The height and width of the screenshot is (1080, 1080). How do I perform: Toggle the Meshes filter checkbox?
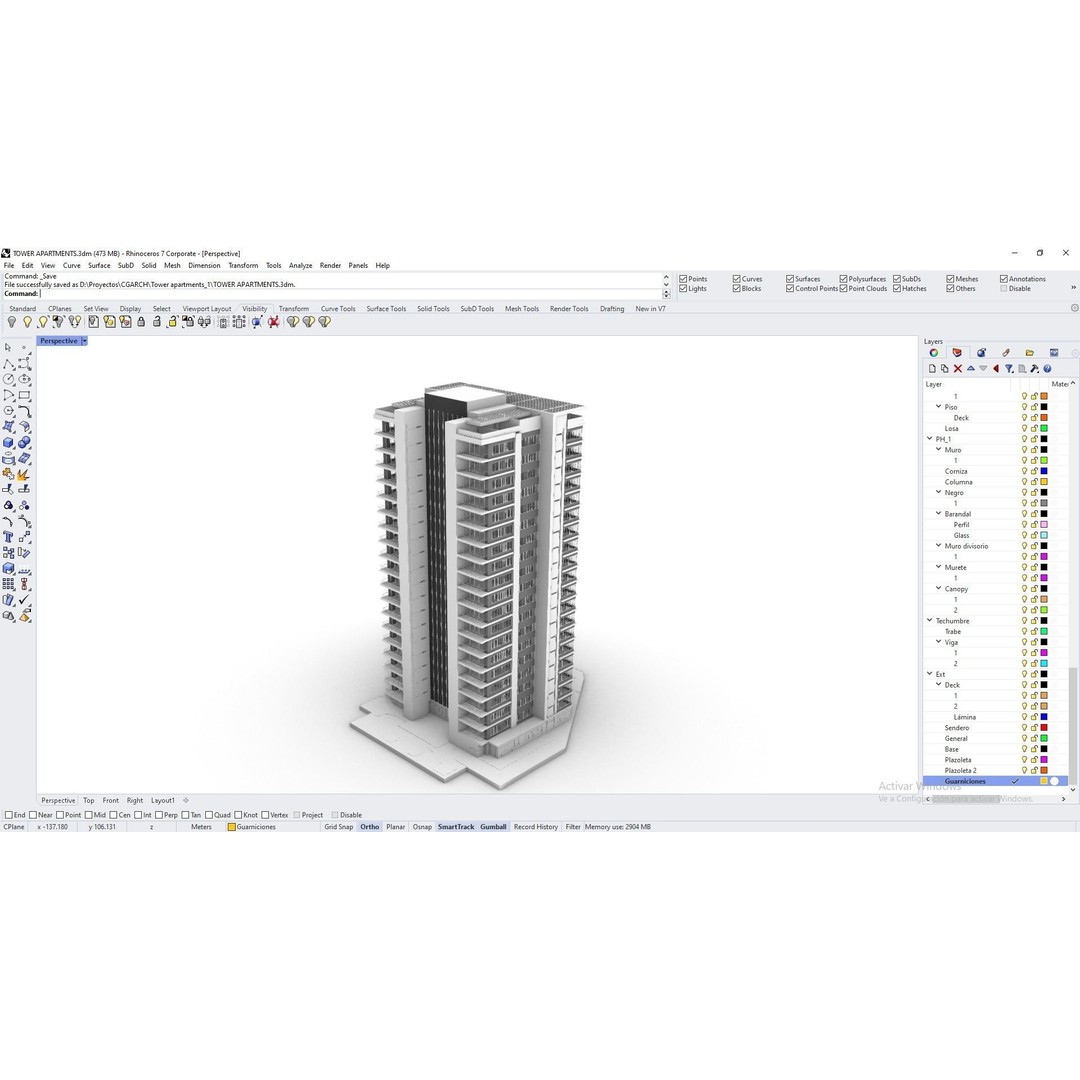950,279
